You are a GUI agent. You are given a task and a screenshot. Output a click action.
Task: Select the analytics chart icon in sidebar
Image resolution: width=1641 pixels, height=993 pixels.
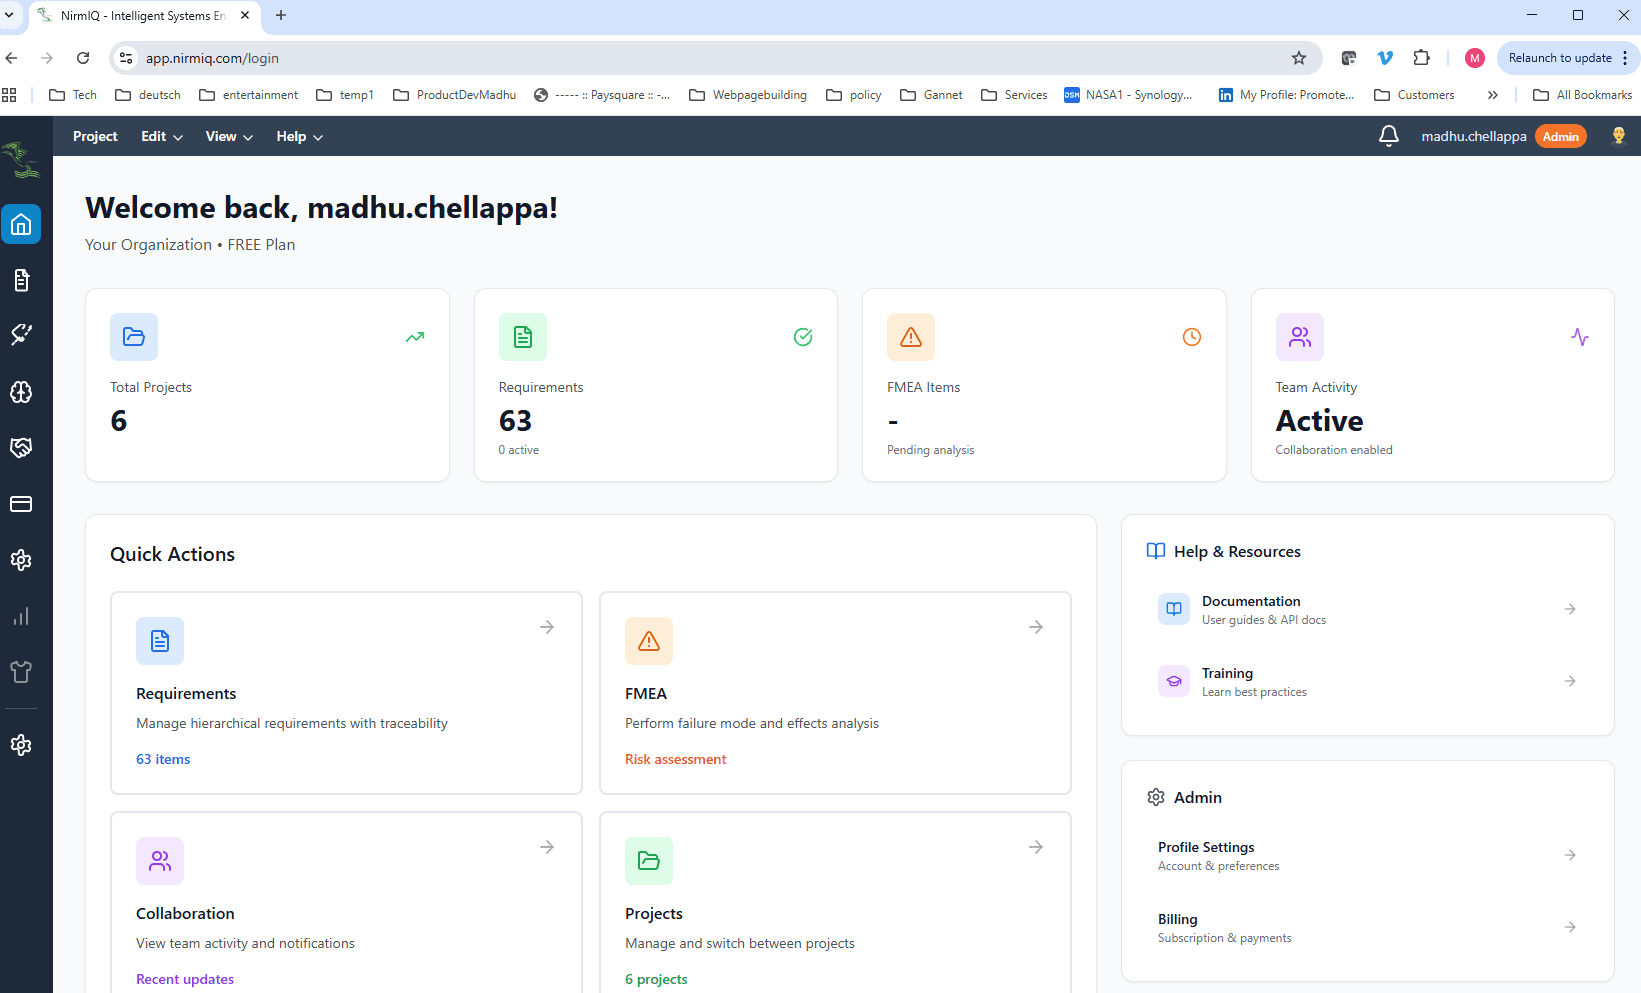click(21, 616)
